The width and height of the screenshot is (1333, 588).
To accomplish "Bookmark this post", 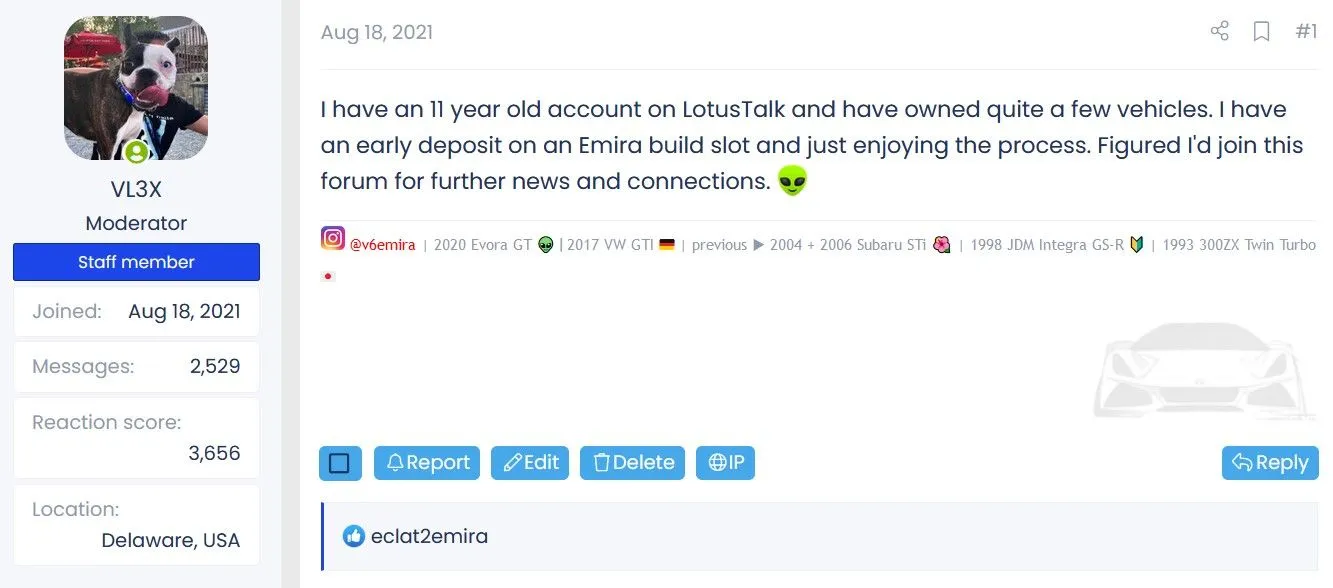I will [x=1262, y=31].
